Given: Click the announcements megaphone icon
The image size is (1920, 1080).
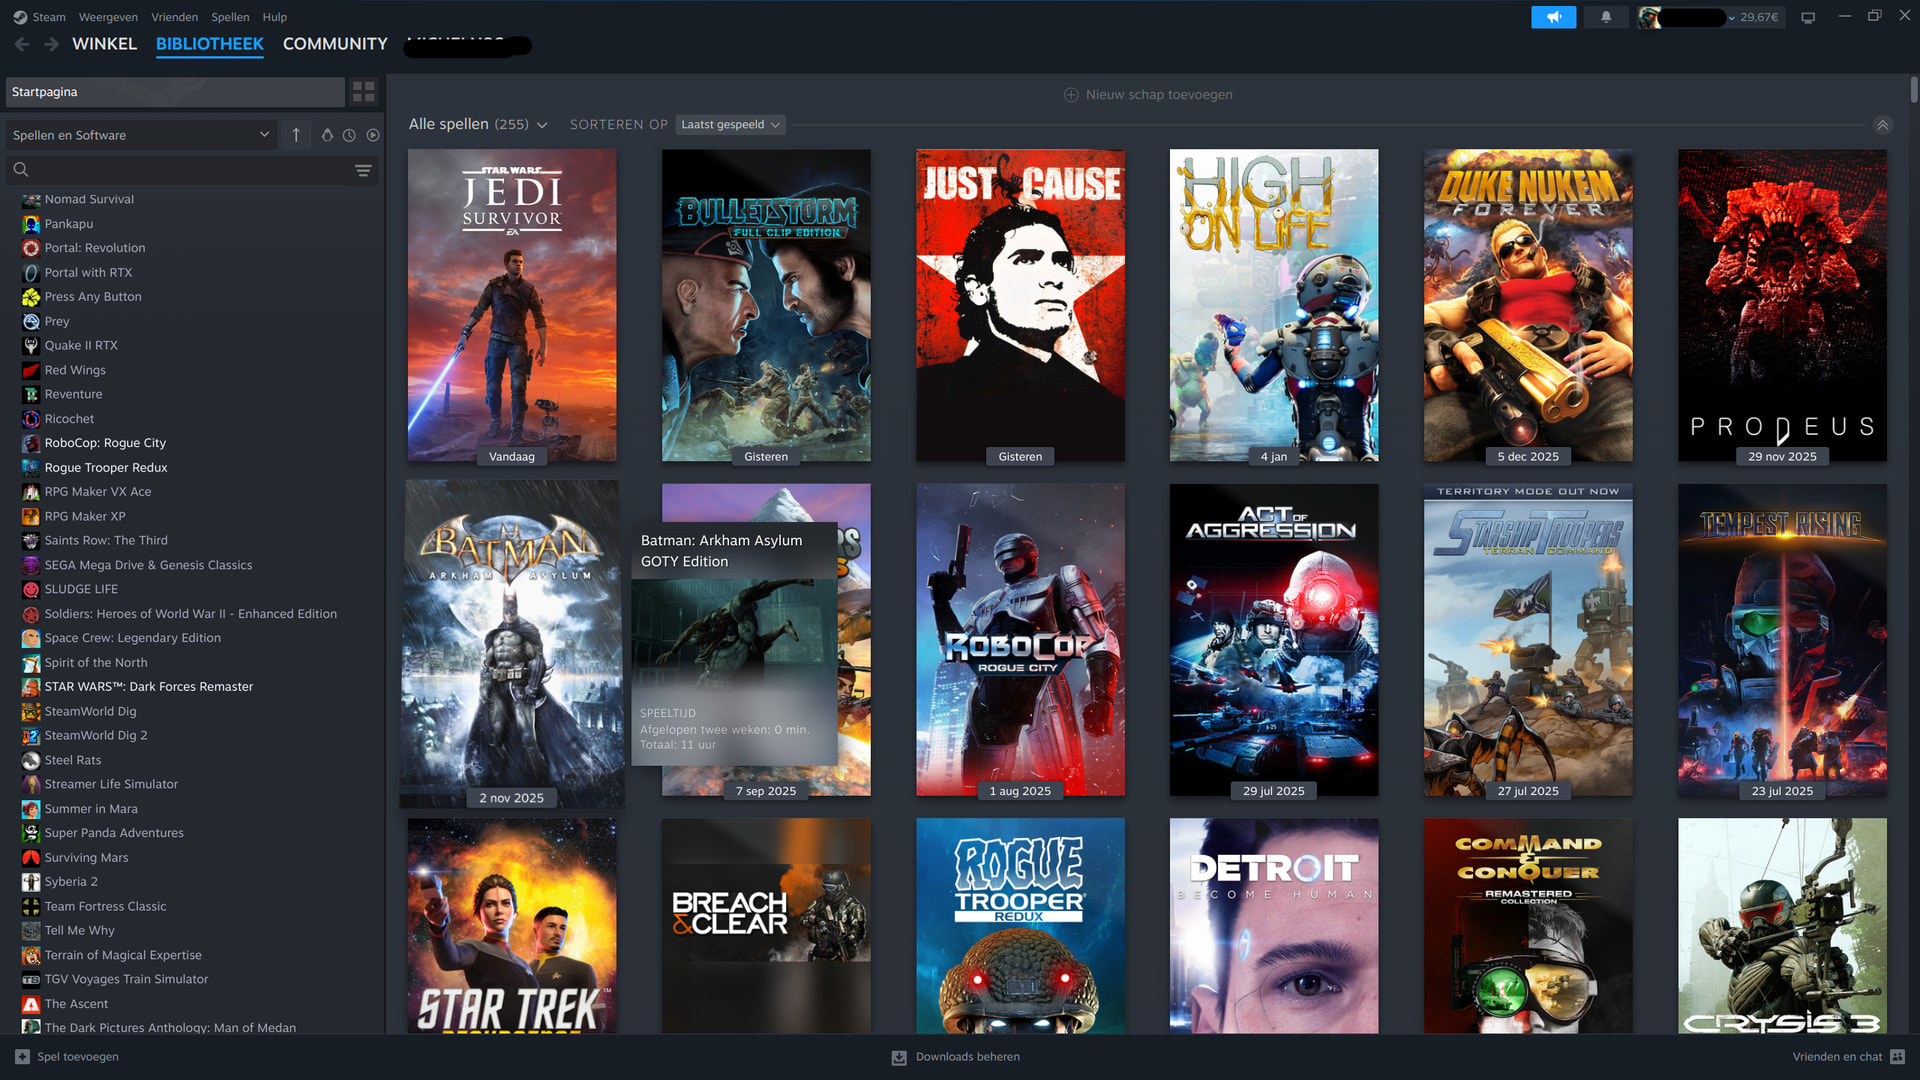Looking at the screenshot, I should [x=1553, y=17].
